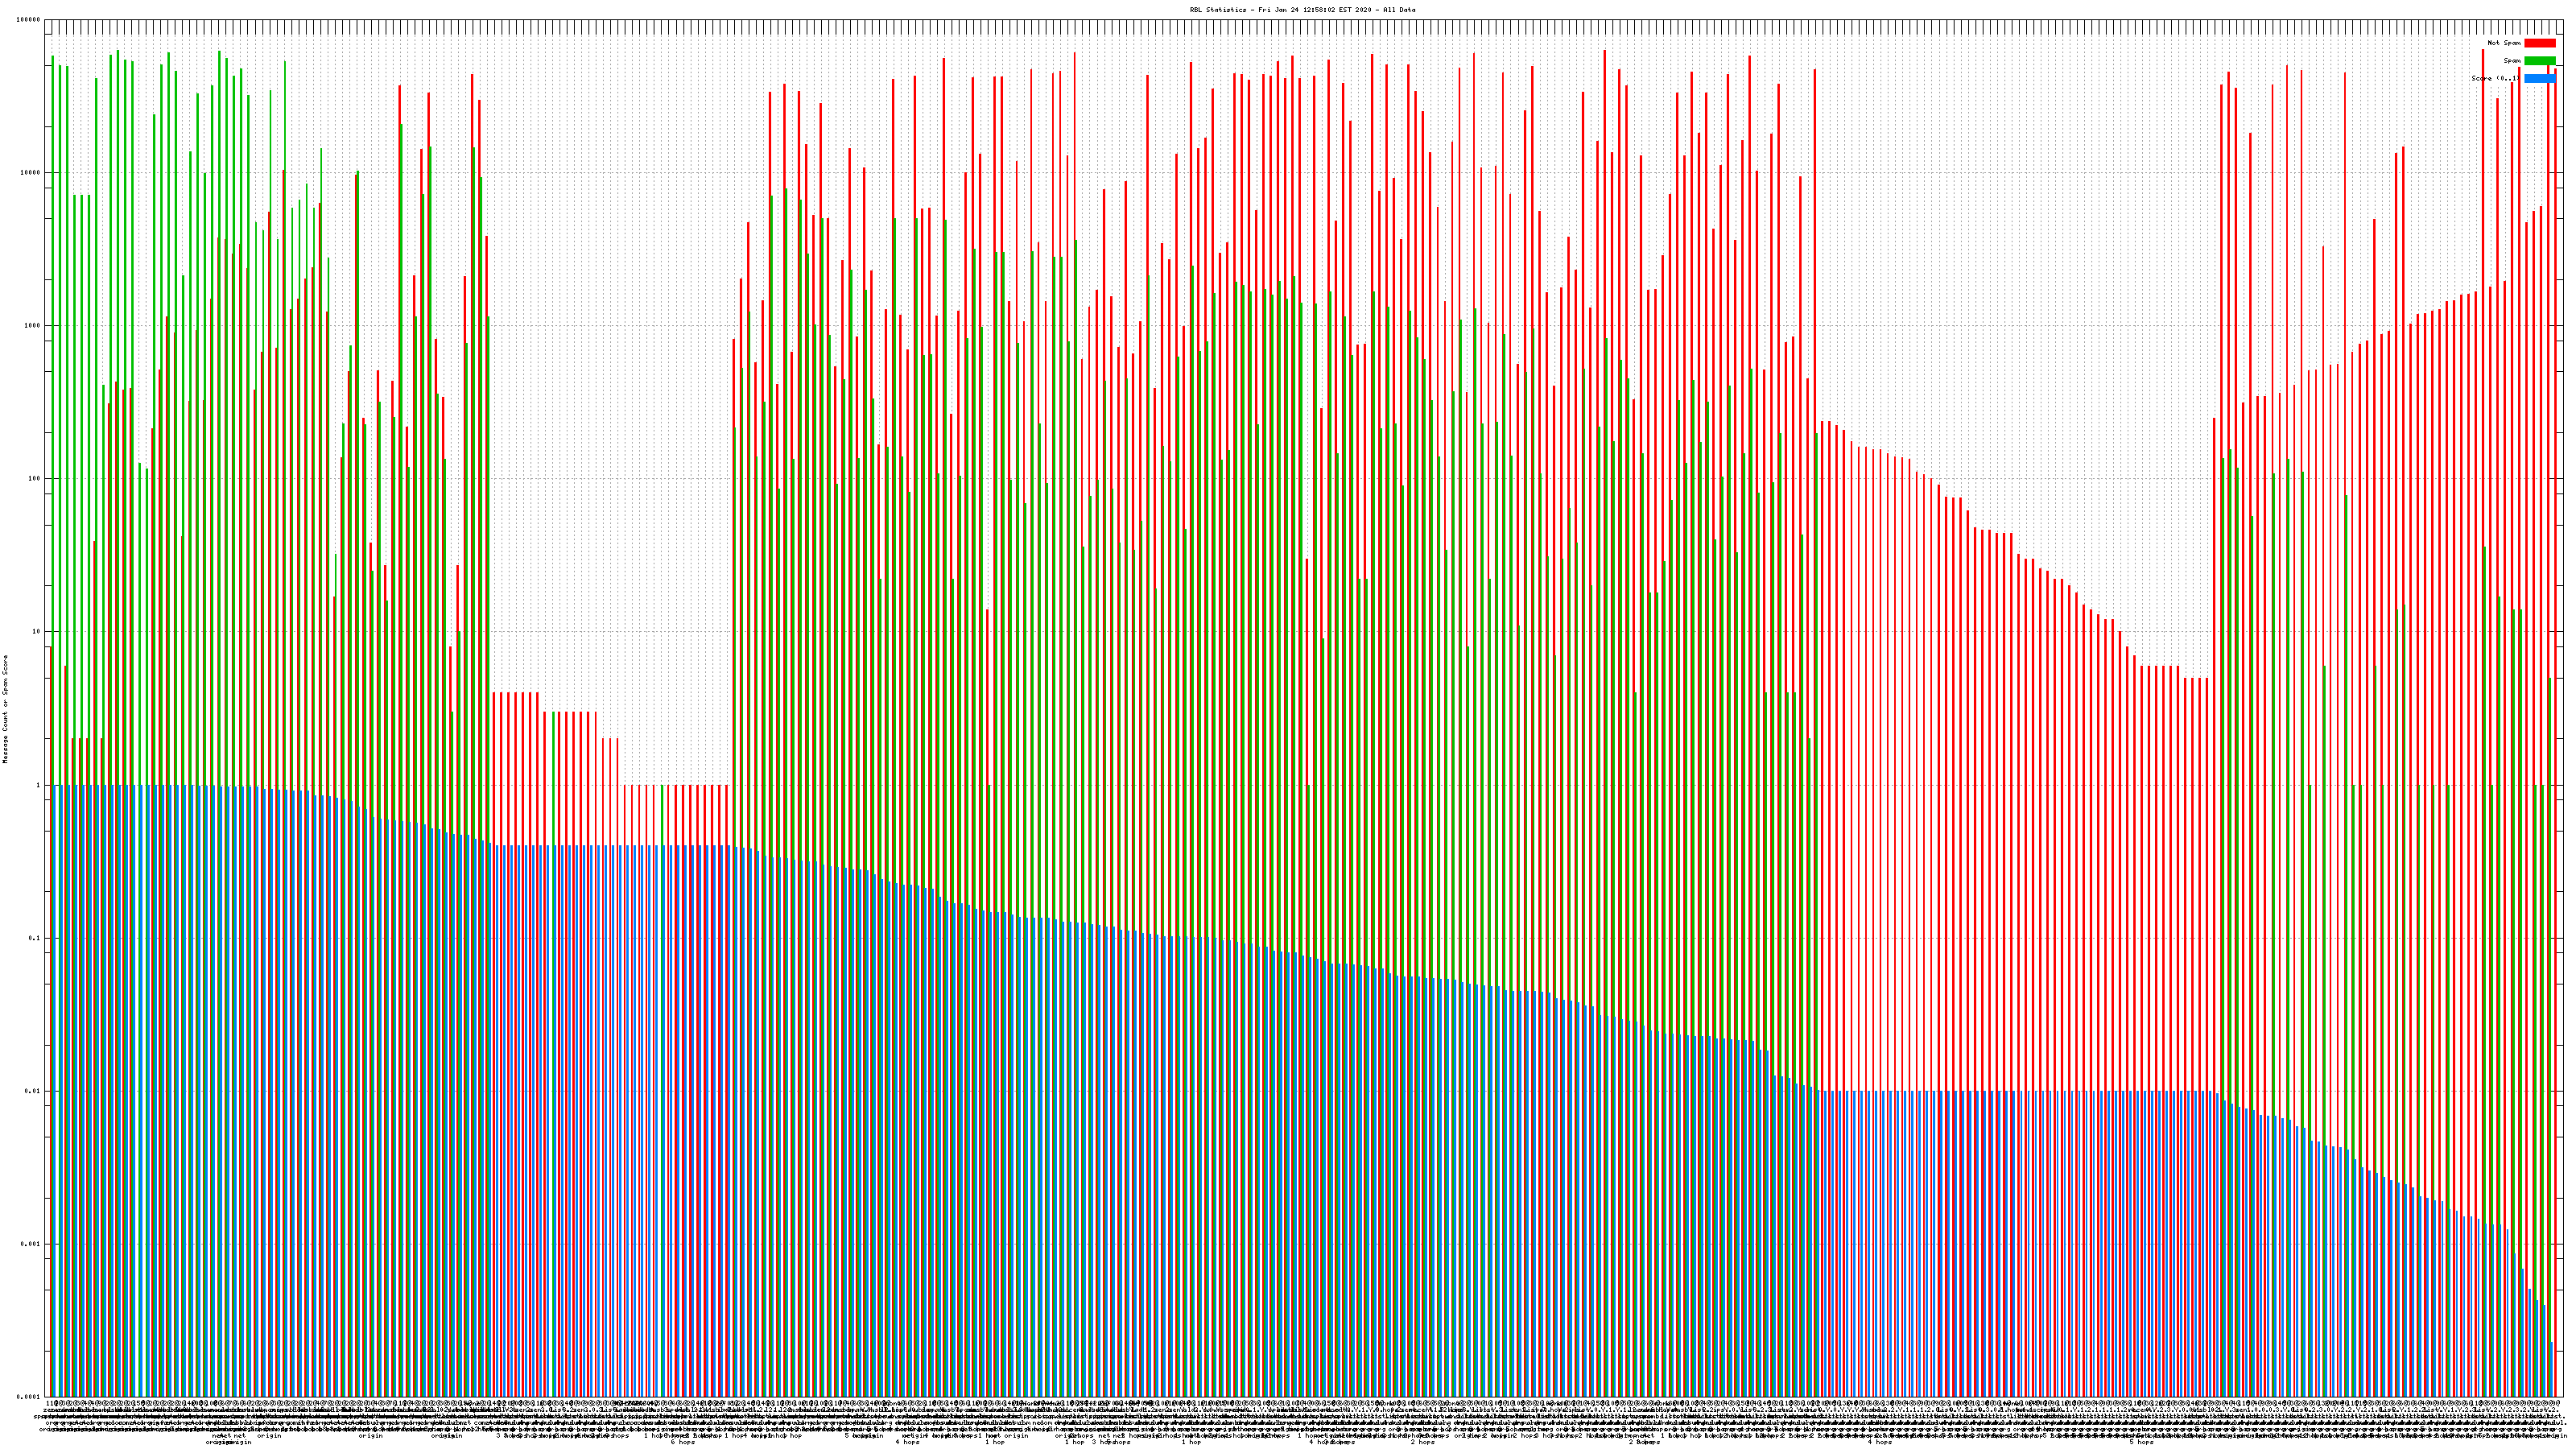Click the 10000 y-axis tick label
2576x1449 pixels.
[30, 173]
